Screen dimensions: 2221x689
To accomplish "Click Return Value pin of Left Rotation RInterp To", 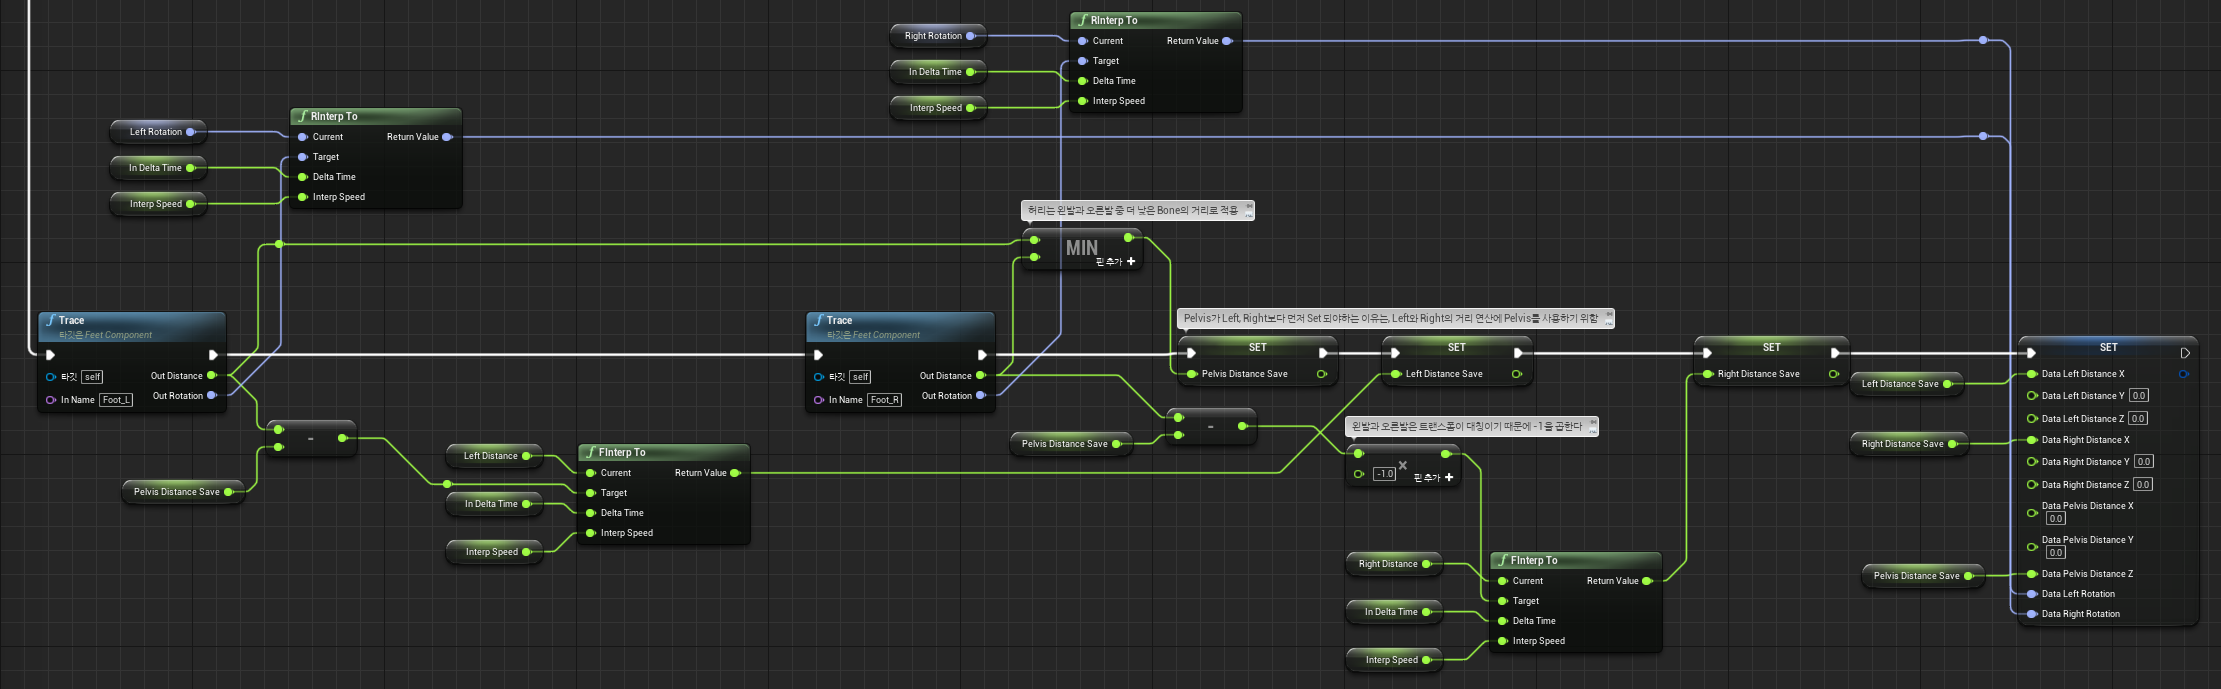I will pos(447,137).
